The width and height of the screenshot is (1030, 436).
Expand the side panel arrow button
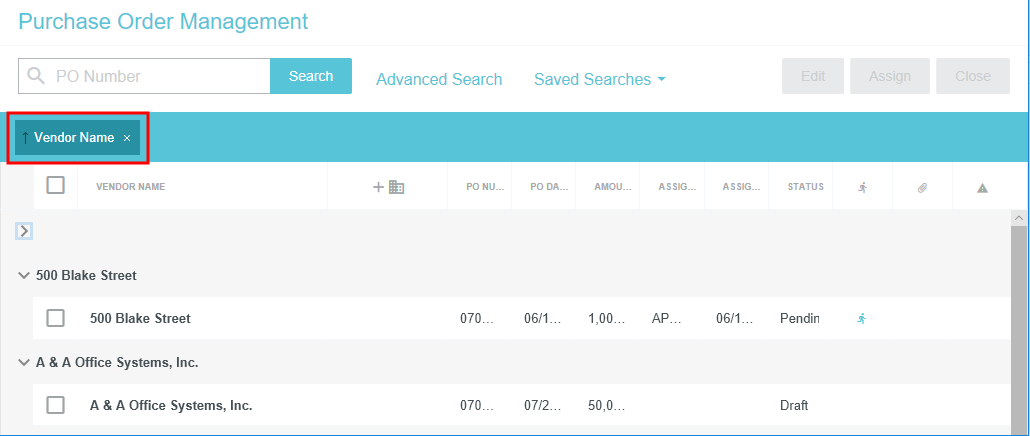tap(24, 231)
